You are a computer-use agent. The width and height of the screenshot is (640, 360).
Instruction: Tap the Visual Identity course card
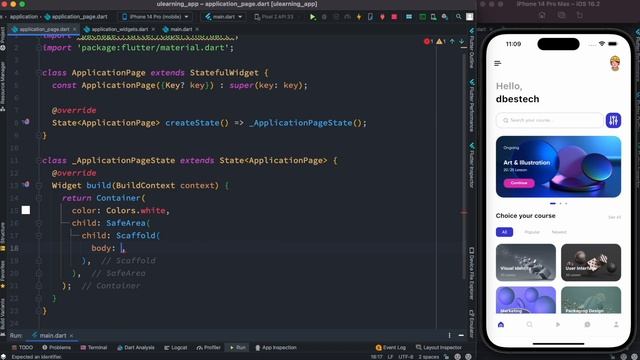coord(526,262)
